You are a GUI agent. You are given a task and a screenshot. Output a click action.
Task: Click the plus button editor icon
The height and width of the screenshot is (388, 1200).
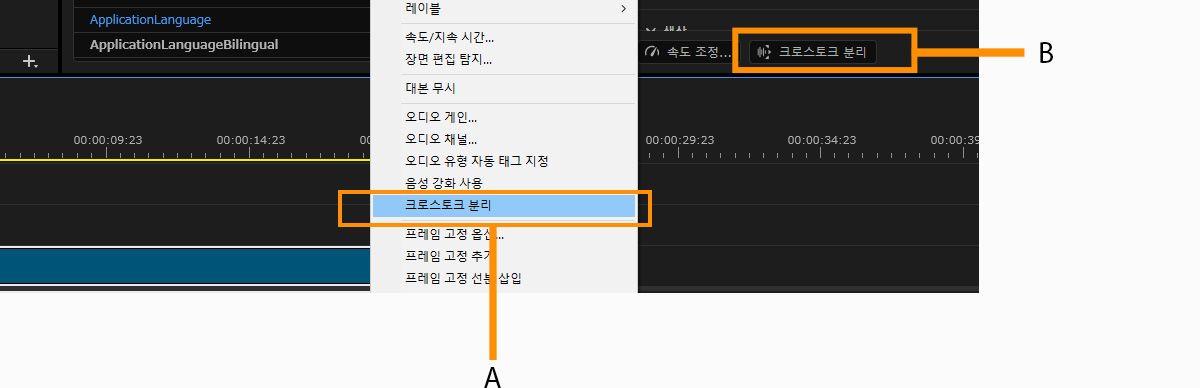tap(31, 62)
